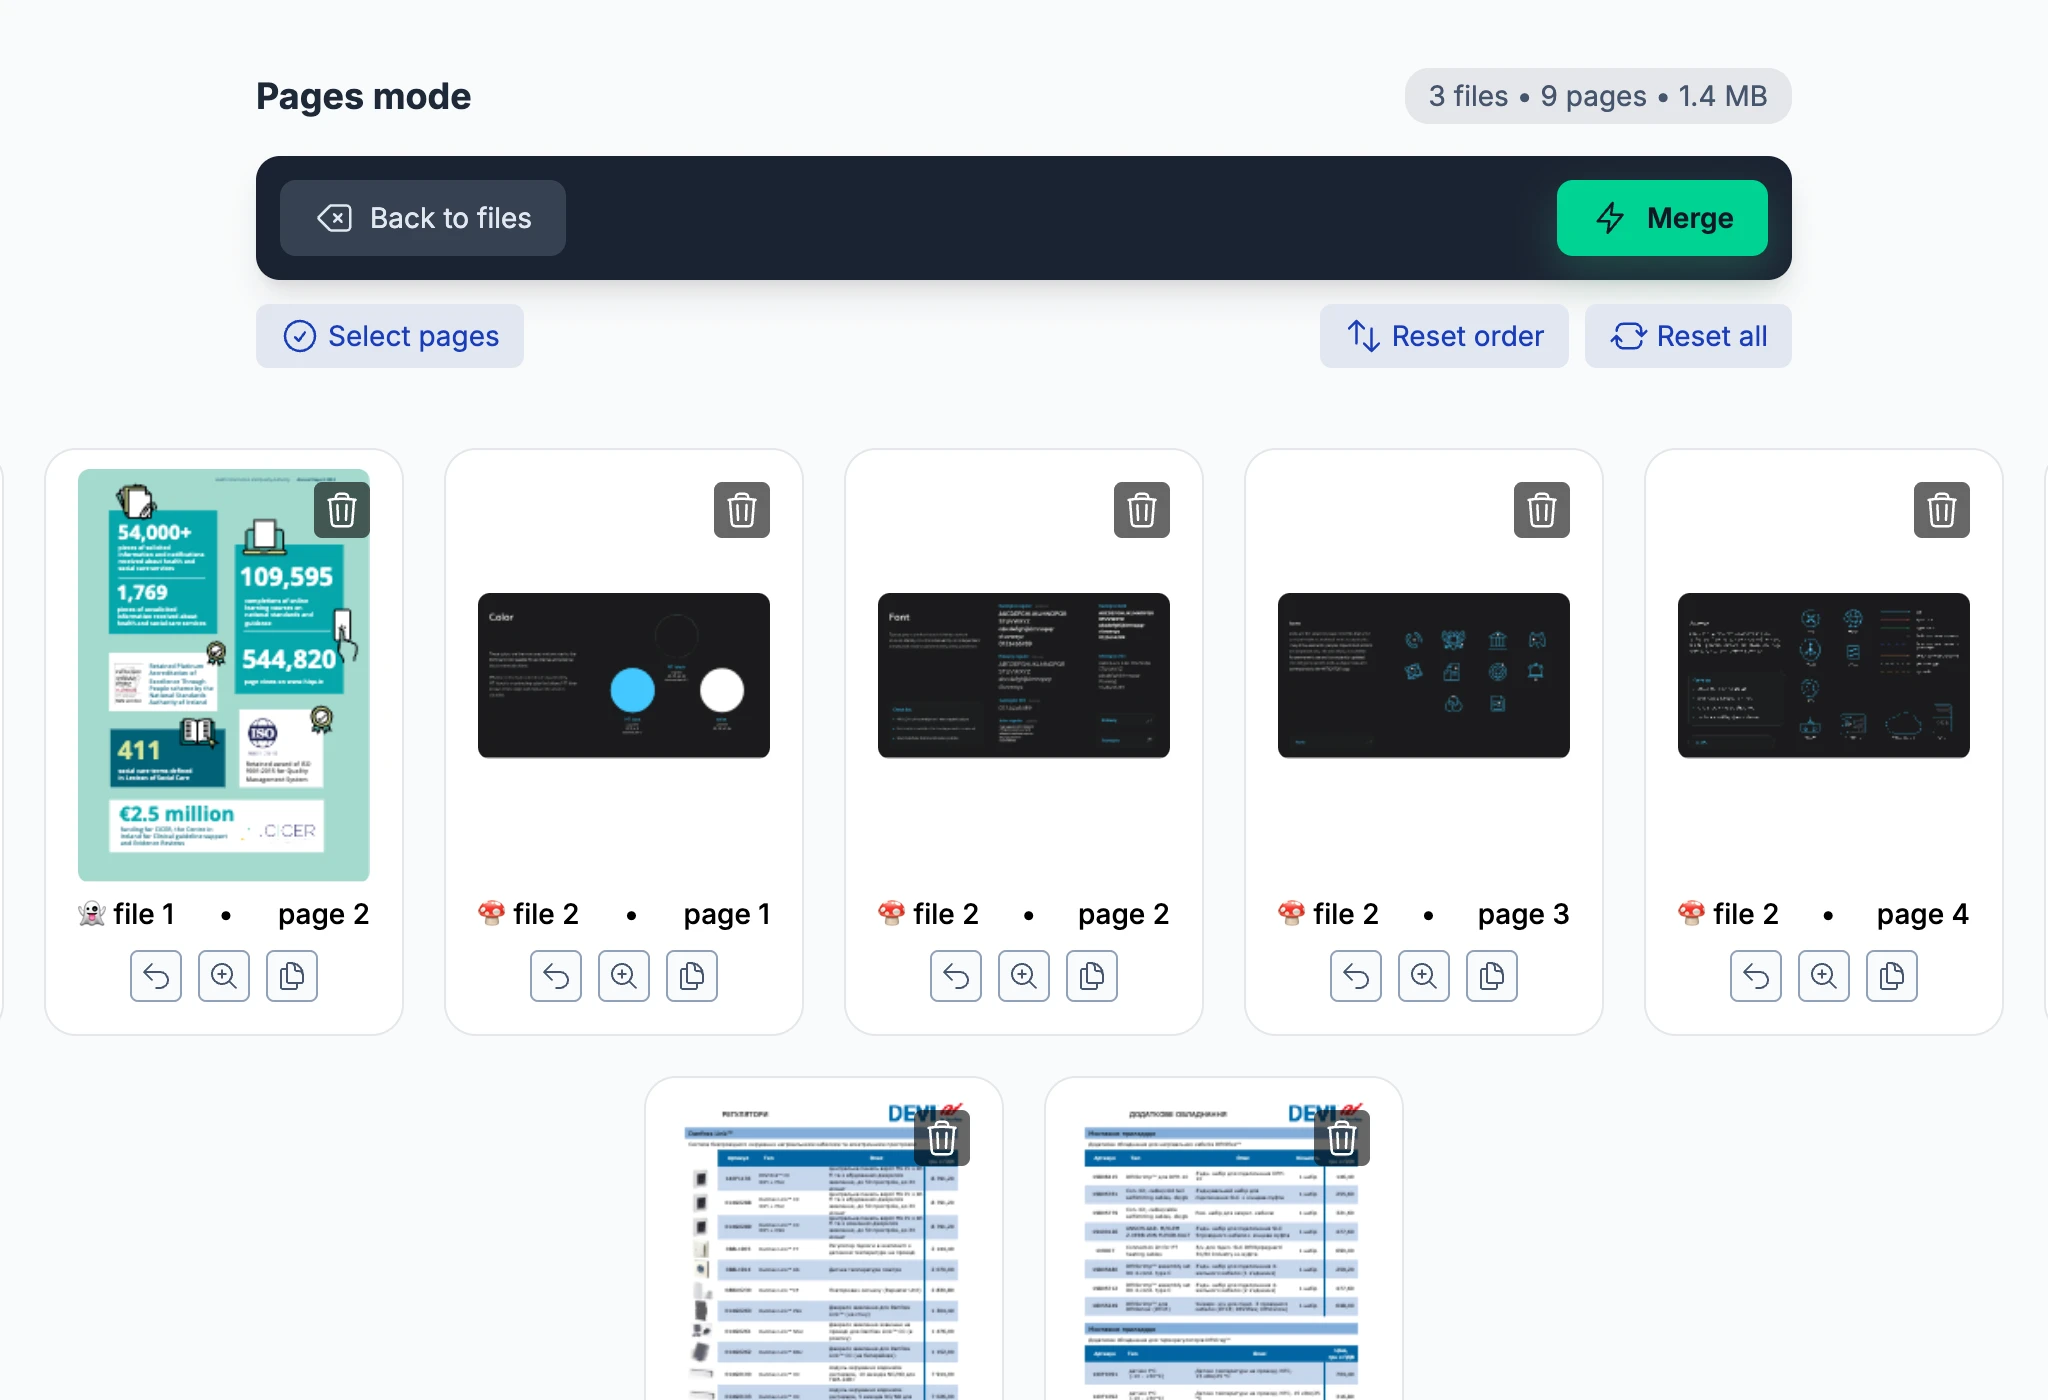Delete the first DEVI price-list page
The image size is (2048, 1400).
pyautogui.click(x=942, y=1138)
